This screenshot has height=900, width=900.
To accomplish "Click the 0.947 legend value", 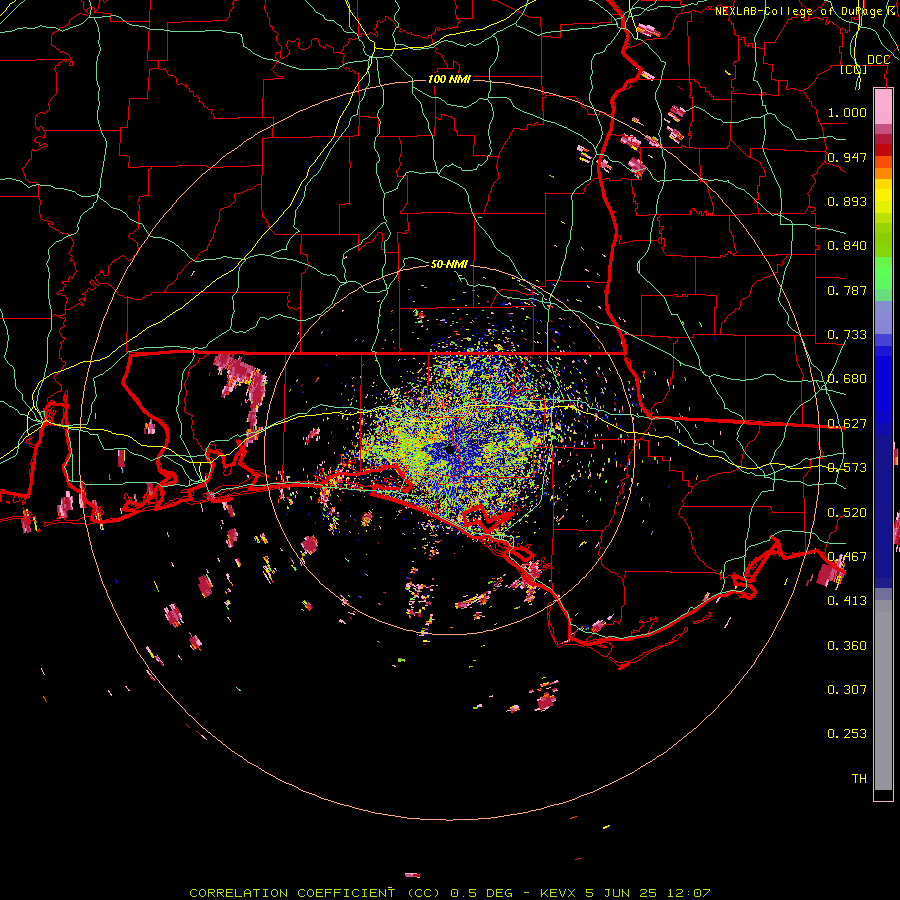I will pyautogui.click(x=847, y=157).
